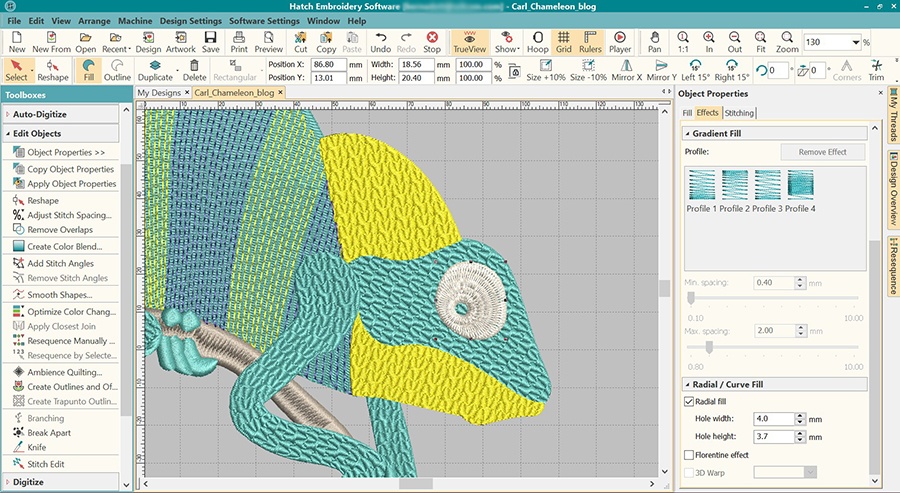Click Object Properties >> in toolbox
Viewport: 900px width, 493px height.
(x=65, y=152)
